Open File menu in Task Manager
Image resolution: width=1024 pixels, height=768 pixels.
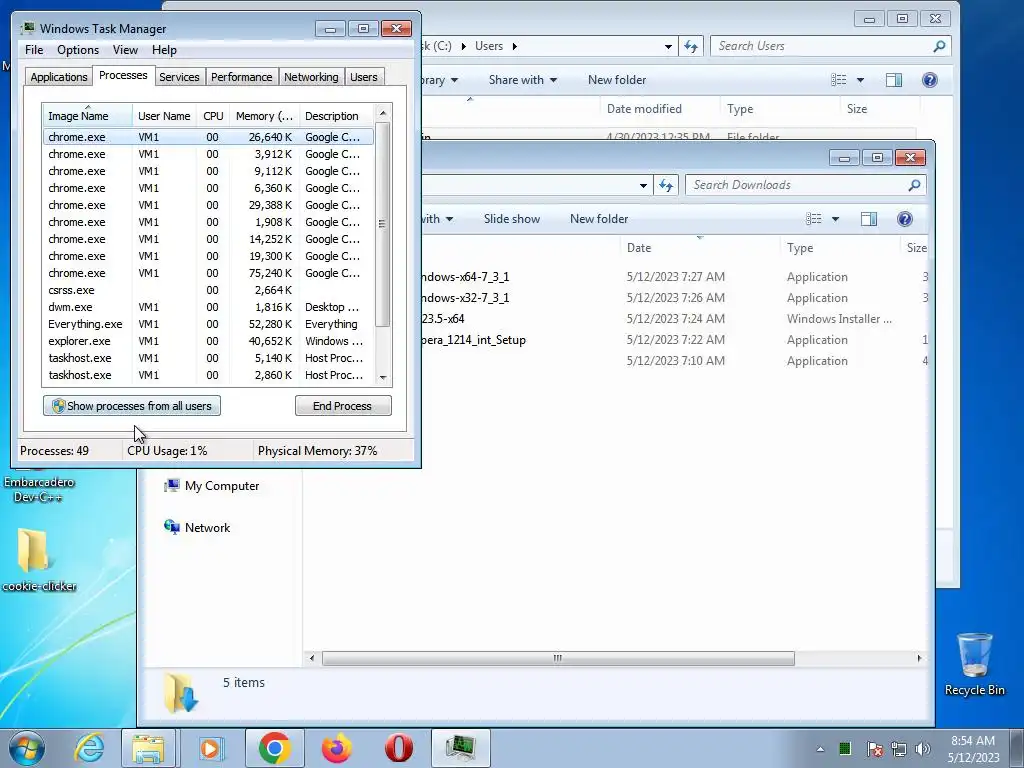34,50
